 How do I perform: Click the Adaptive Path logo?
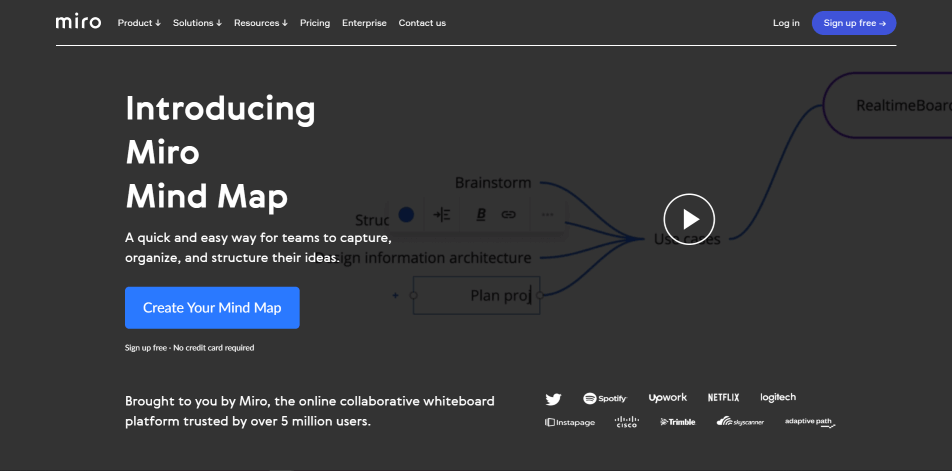point(810,422)
